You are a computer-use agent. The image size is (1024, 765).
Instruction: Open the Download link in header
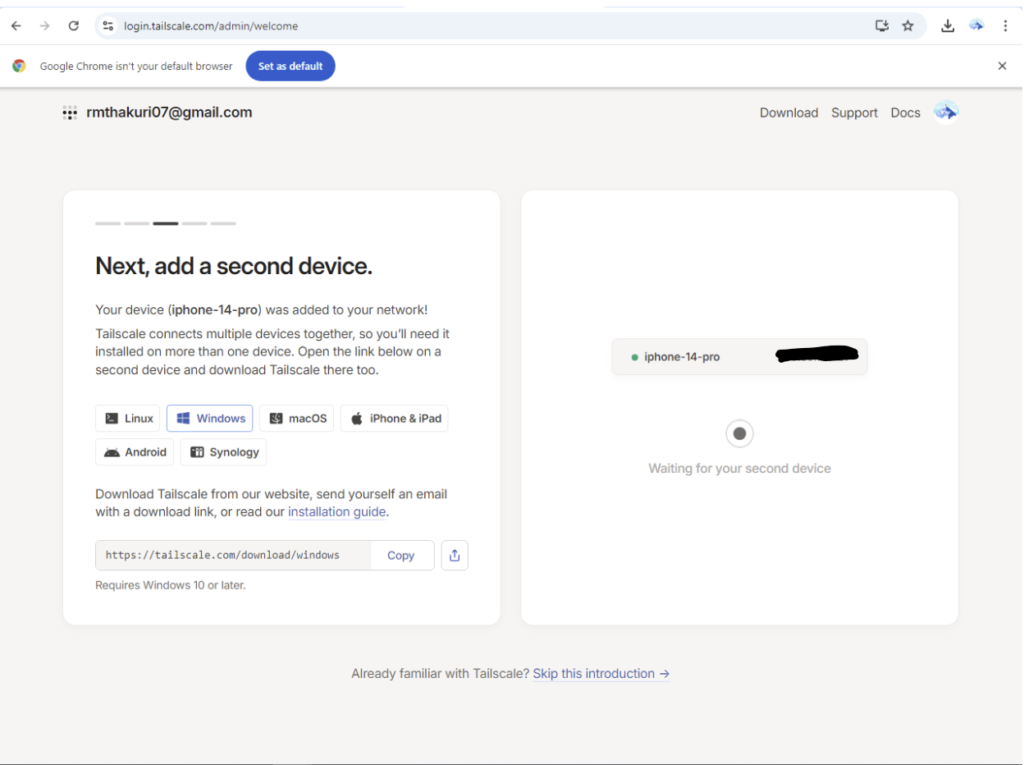(788, 112)
